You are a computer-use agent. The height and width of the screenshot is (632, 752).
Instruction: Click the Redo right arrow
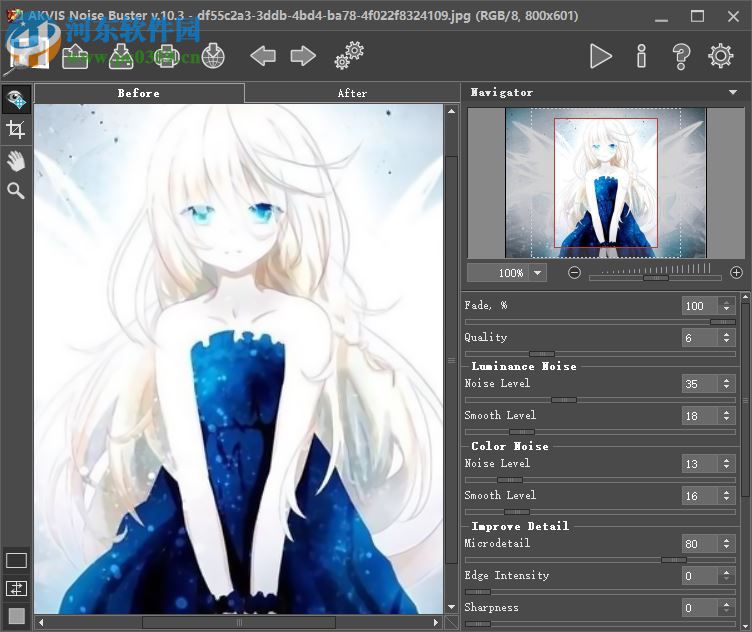click(303, 56)
